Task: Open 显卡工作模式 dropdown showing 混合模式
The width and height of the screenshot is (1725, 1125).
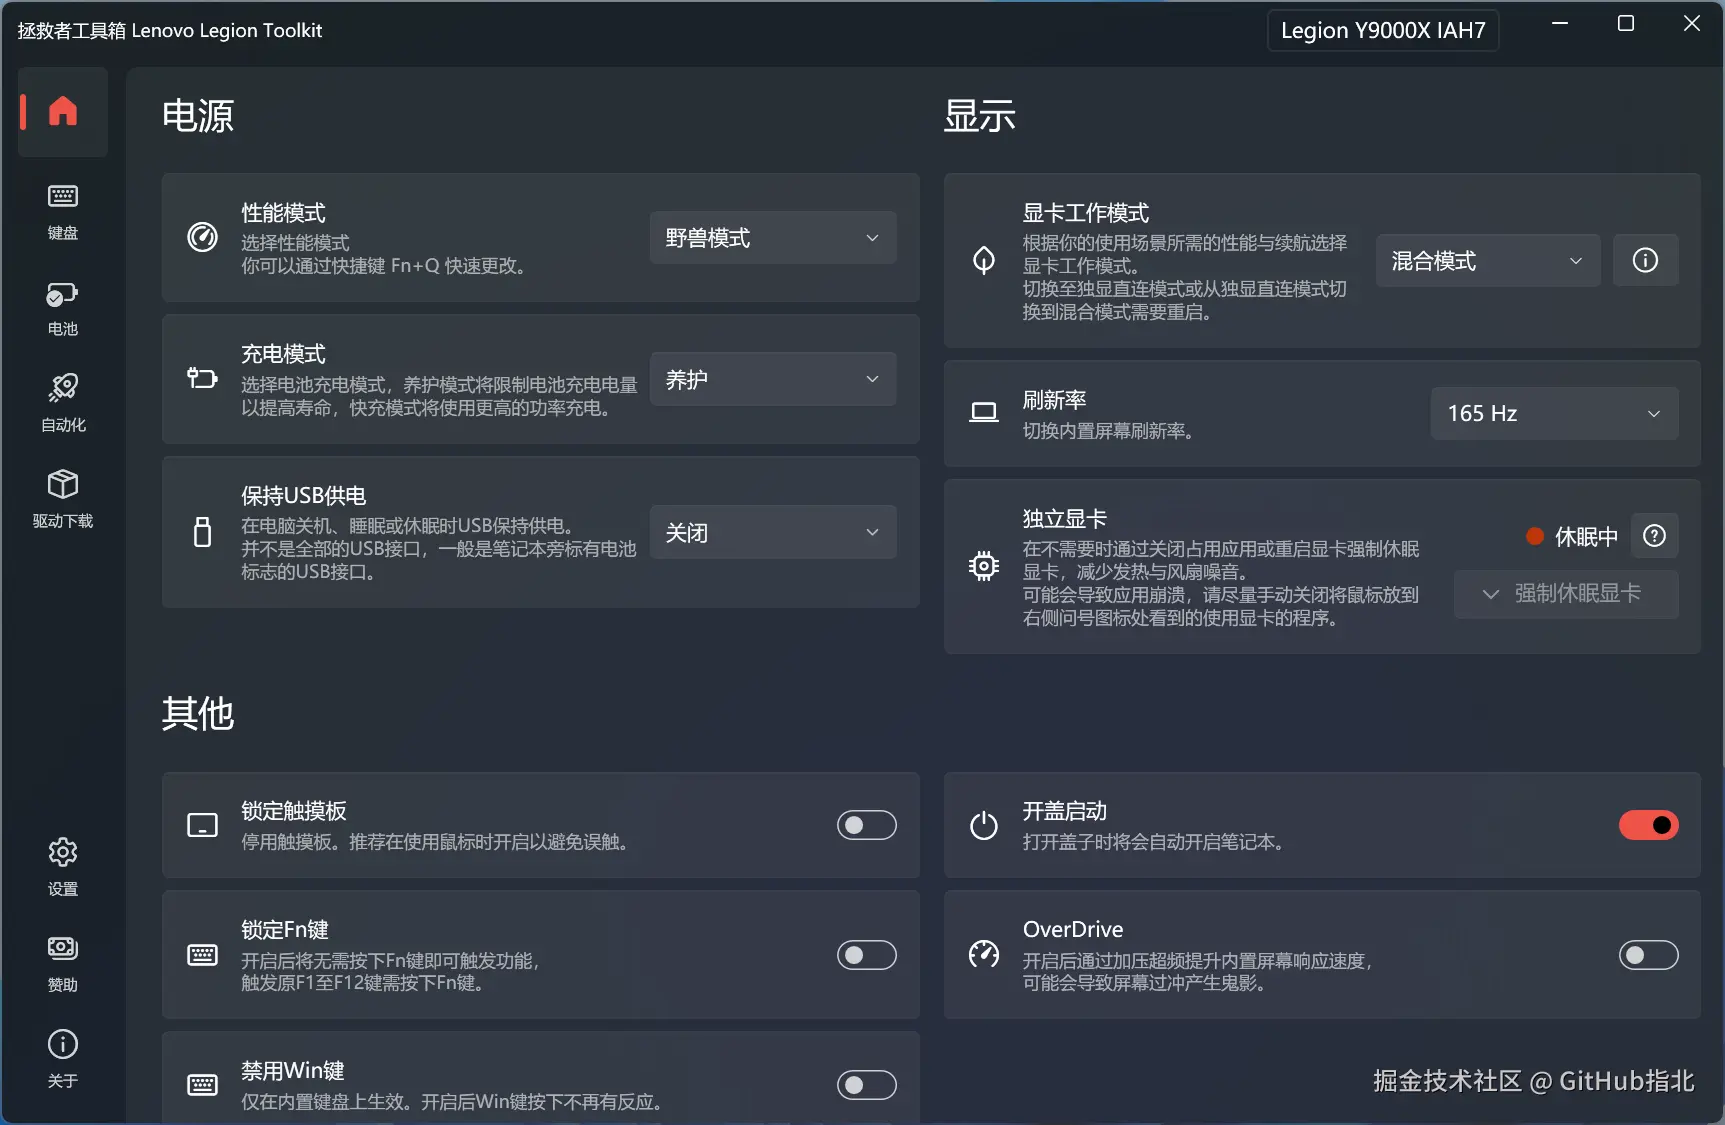Action: [x=1488, y=261]
